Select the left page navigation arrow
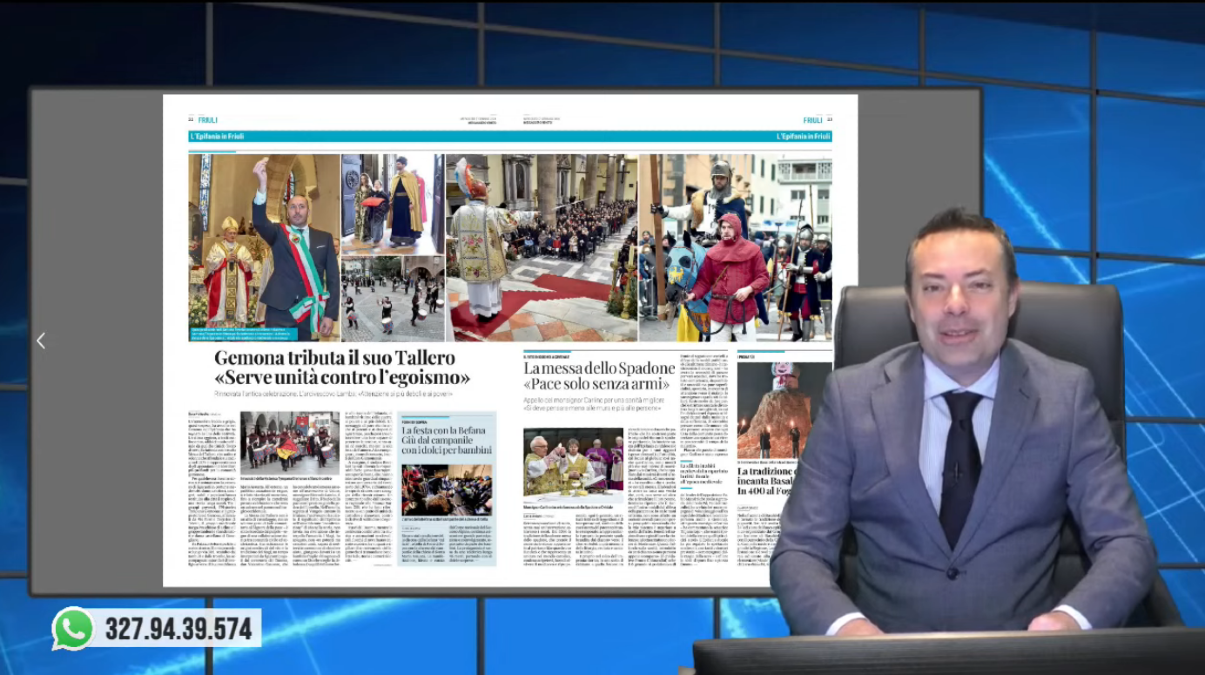 (x=40, y=340)
